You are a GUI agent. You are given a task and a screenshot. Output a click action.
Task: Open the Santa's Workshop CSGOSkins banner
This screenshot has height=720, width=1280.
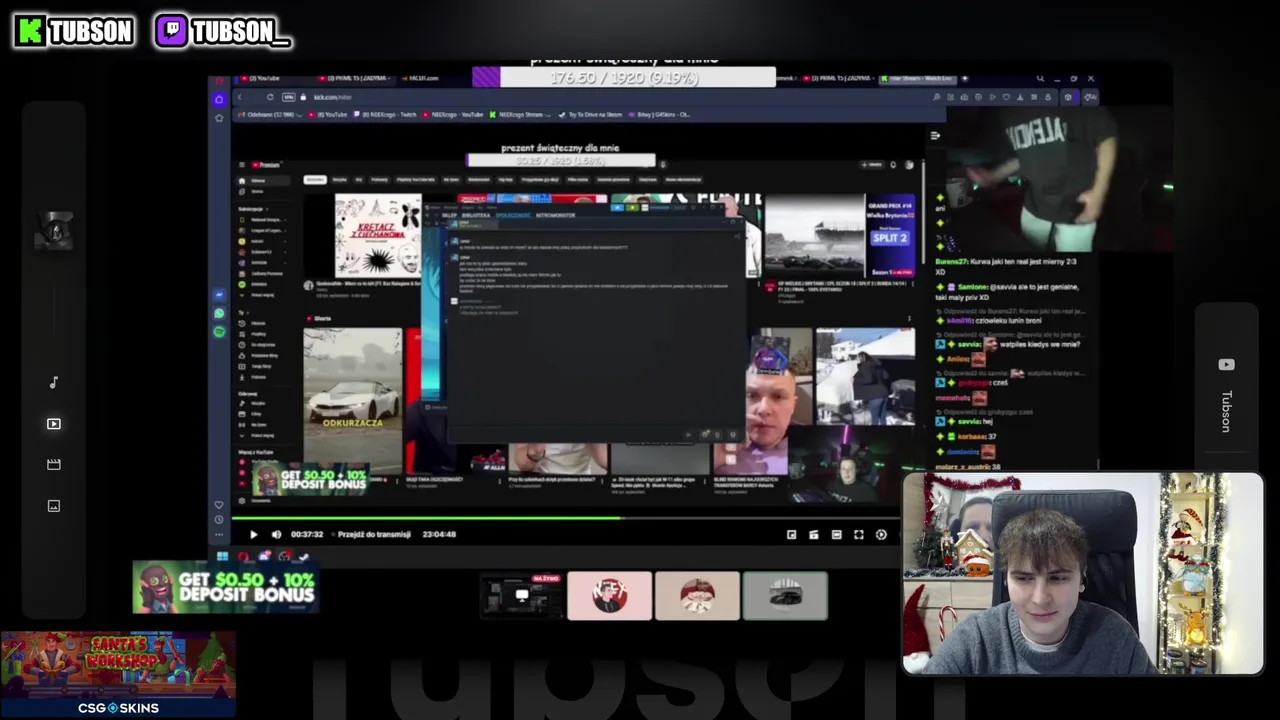pyautogui.click(x=118, y=675)
